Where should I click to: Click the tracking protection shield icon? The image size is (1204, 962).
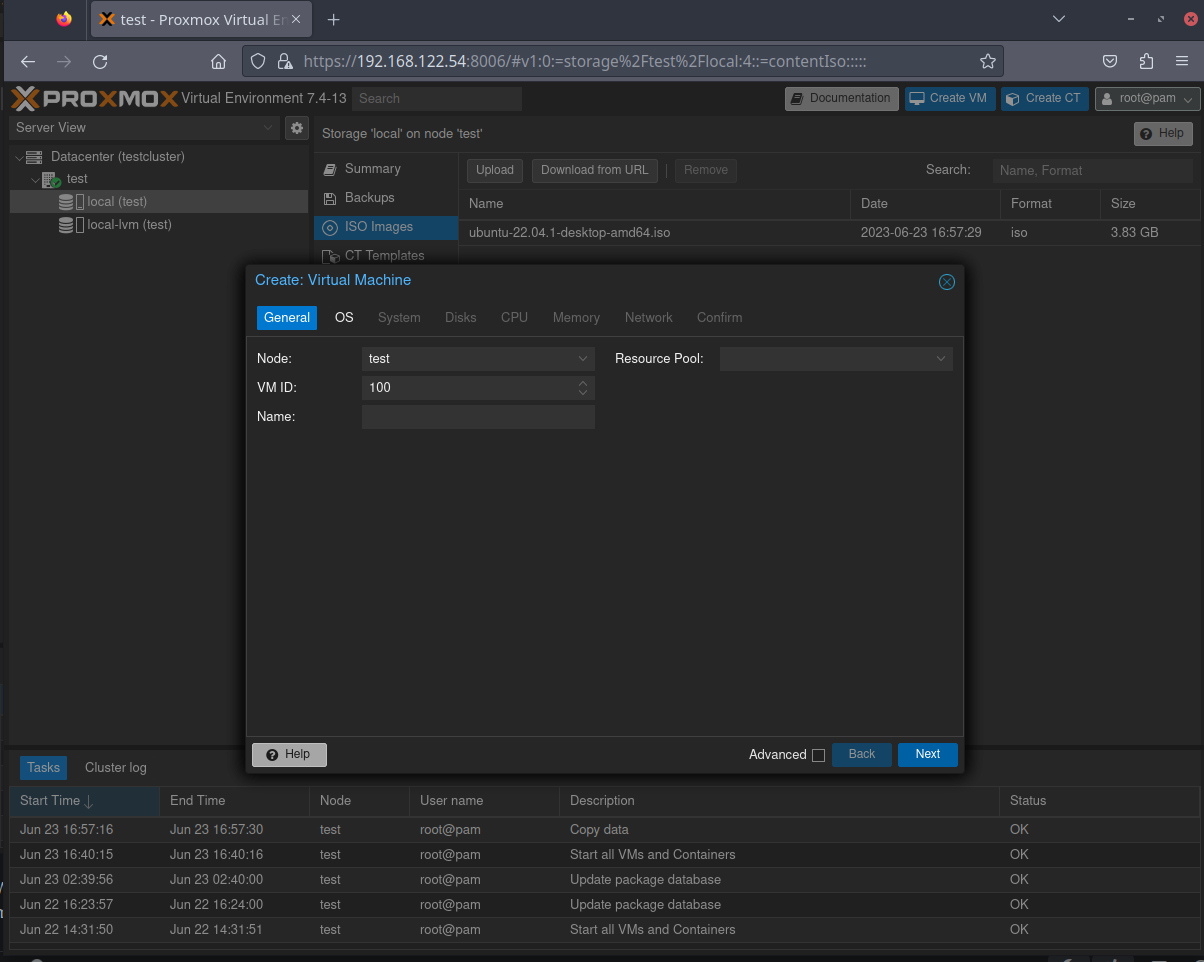(258, 61)
